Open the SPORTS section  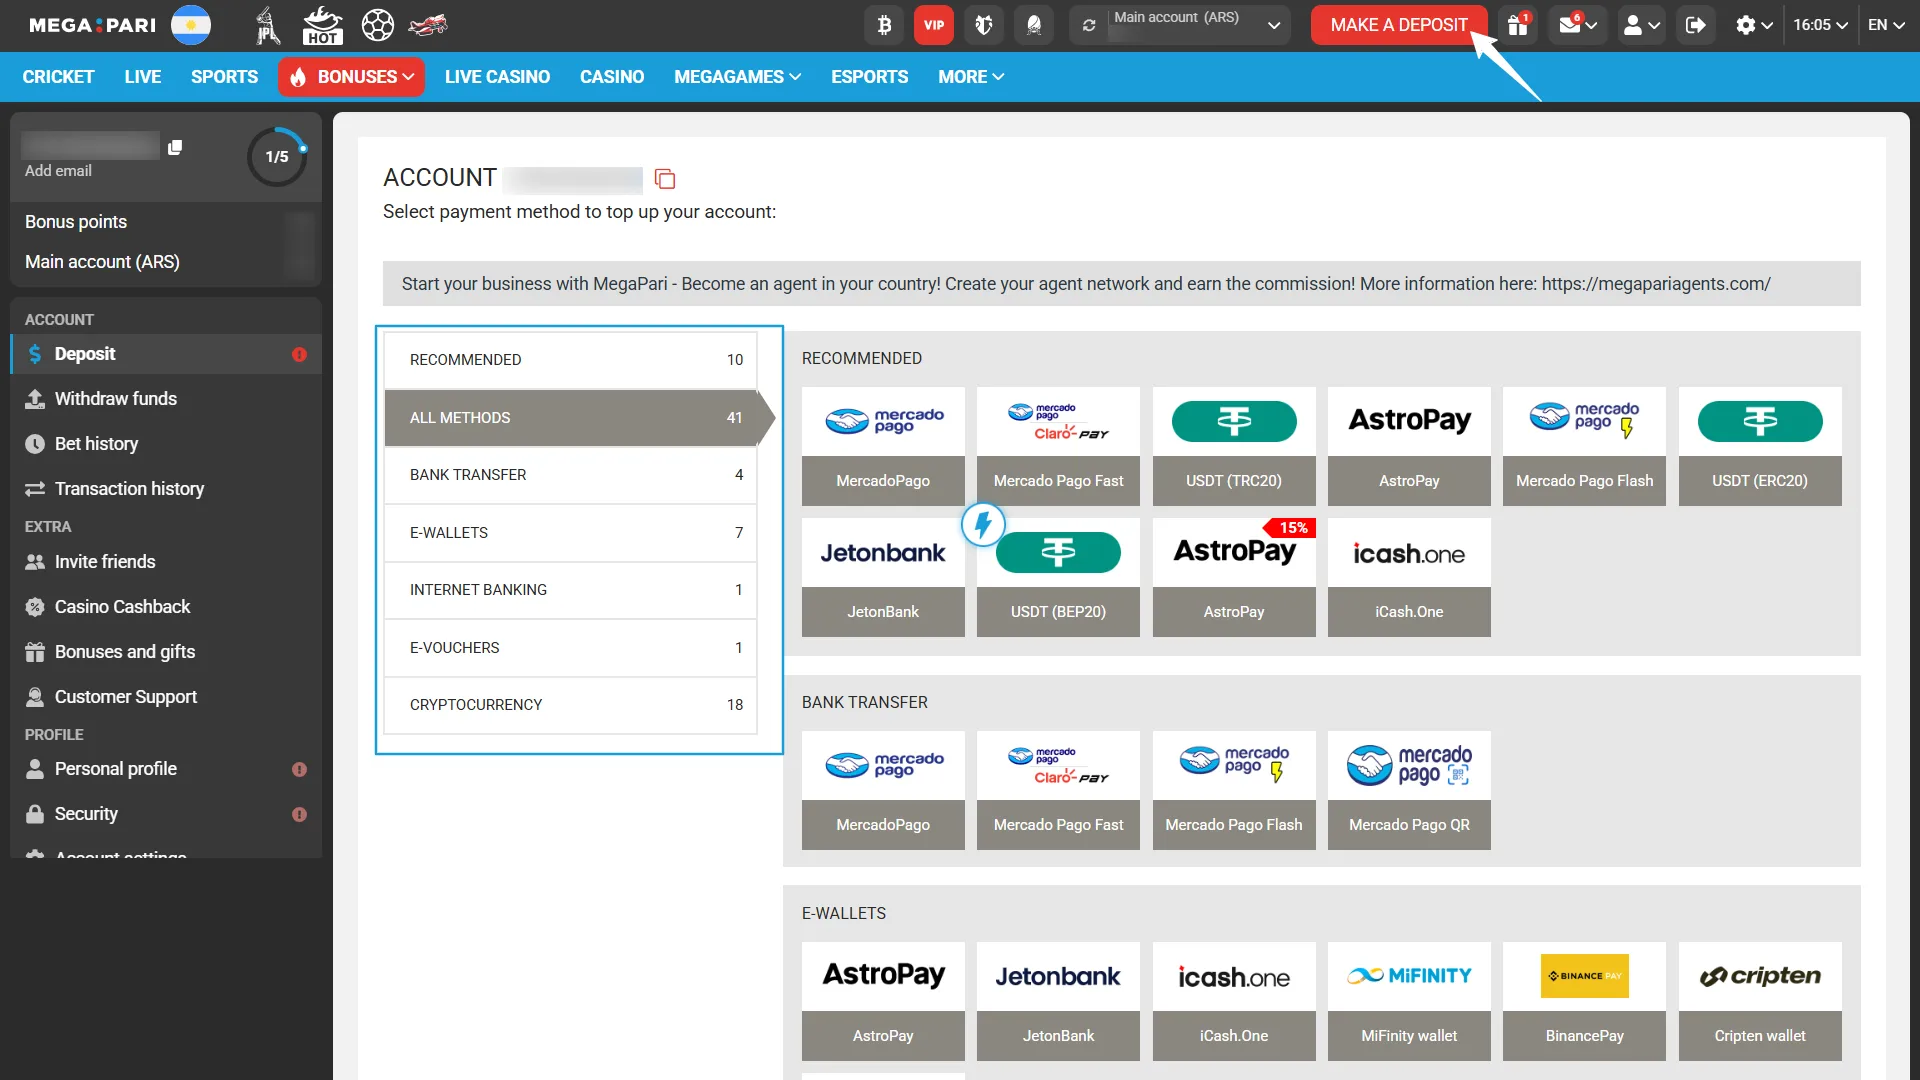[224, 77]
